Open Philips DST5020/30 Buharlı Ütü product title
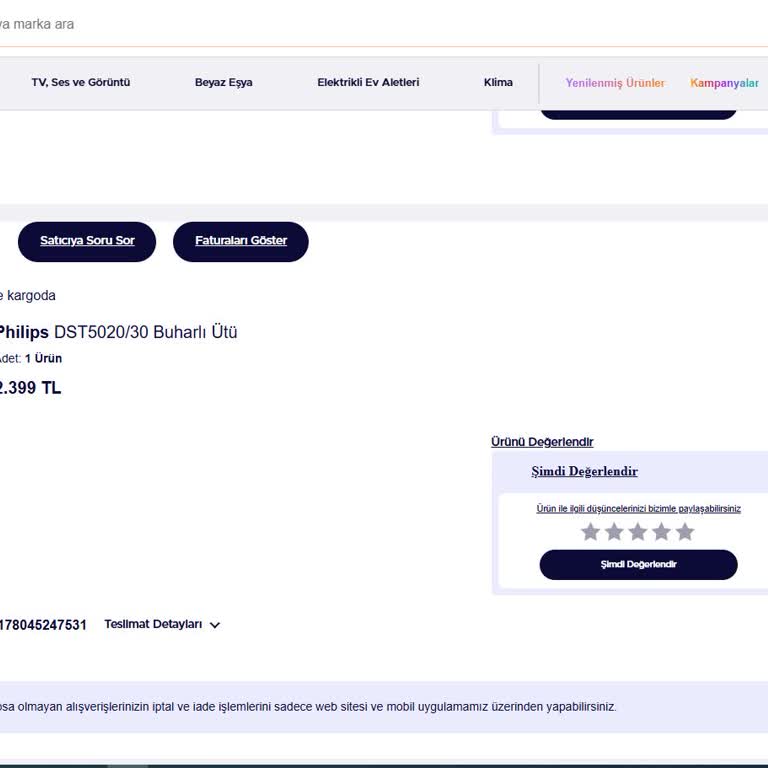Image resolution: width=768 pixels, height=768 pixels. point(118,332)
